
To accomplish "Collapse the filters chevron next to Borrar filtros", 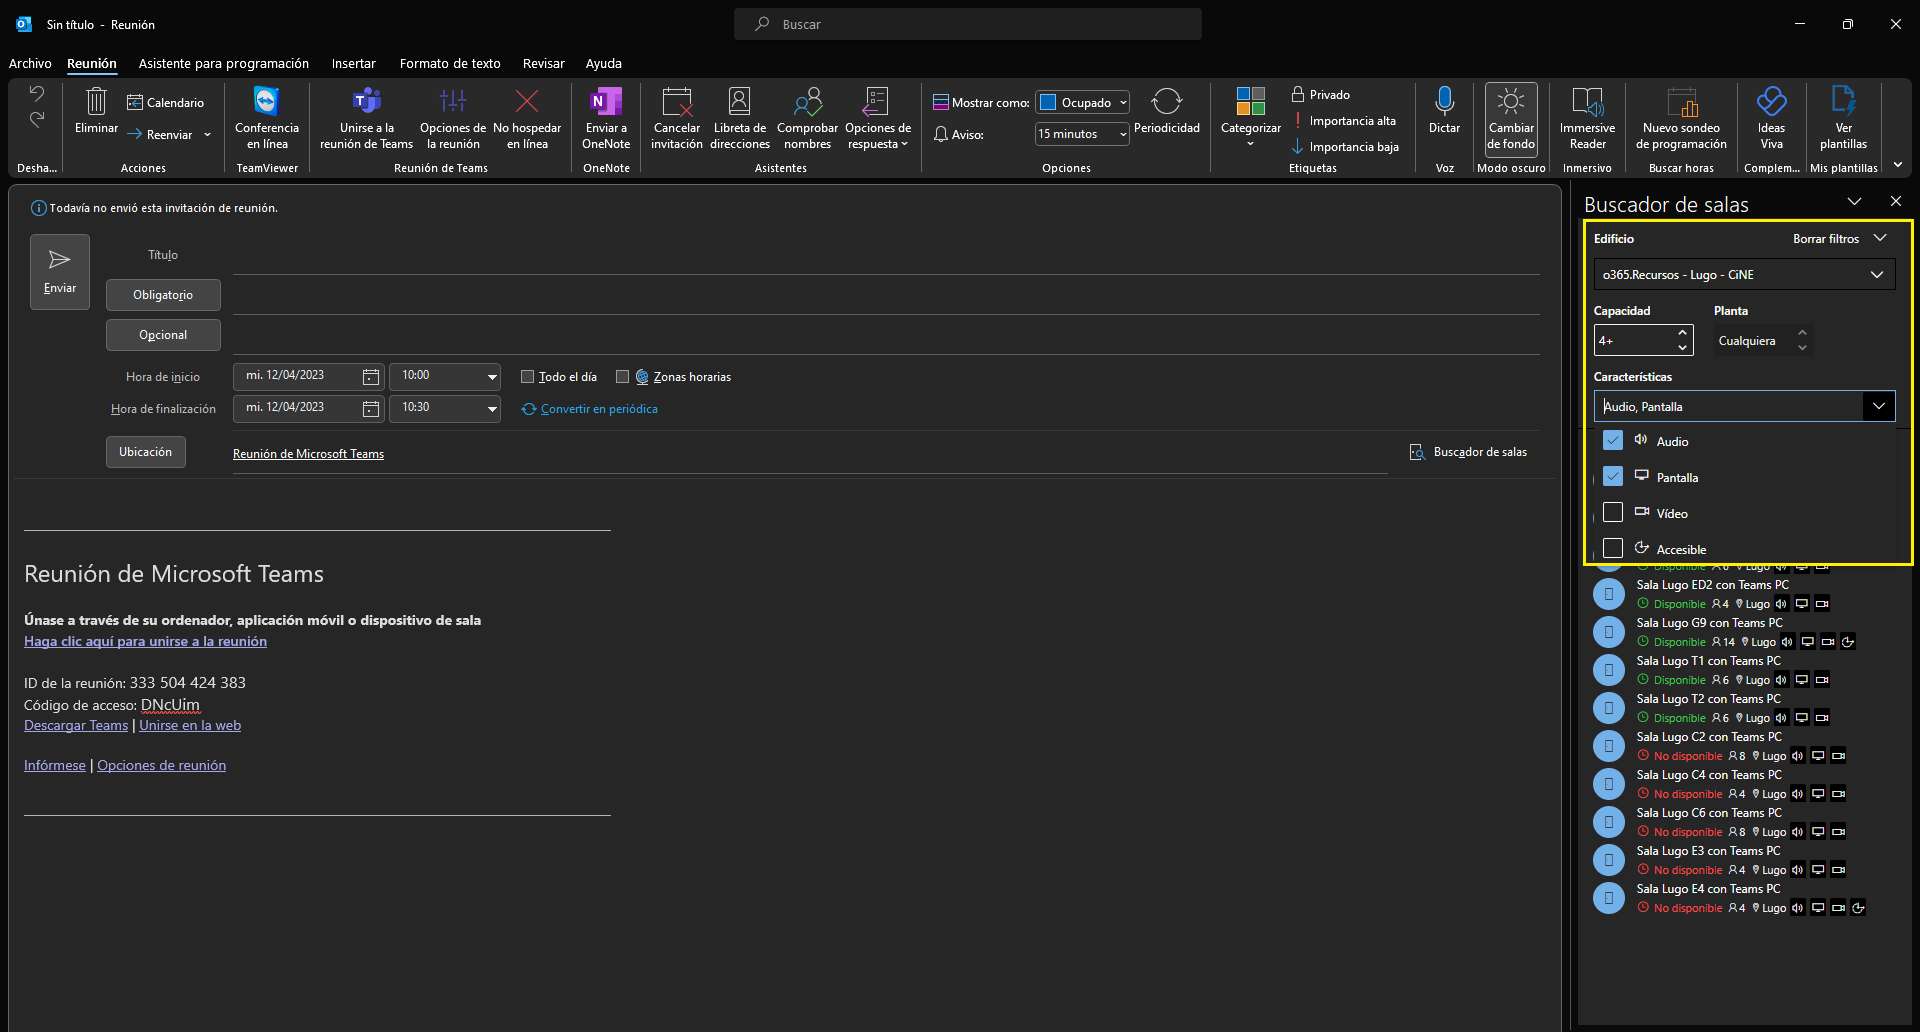I will click(x=1880, y=238).
